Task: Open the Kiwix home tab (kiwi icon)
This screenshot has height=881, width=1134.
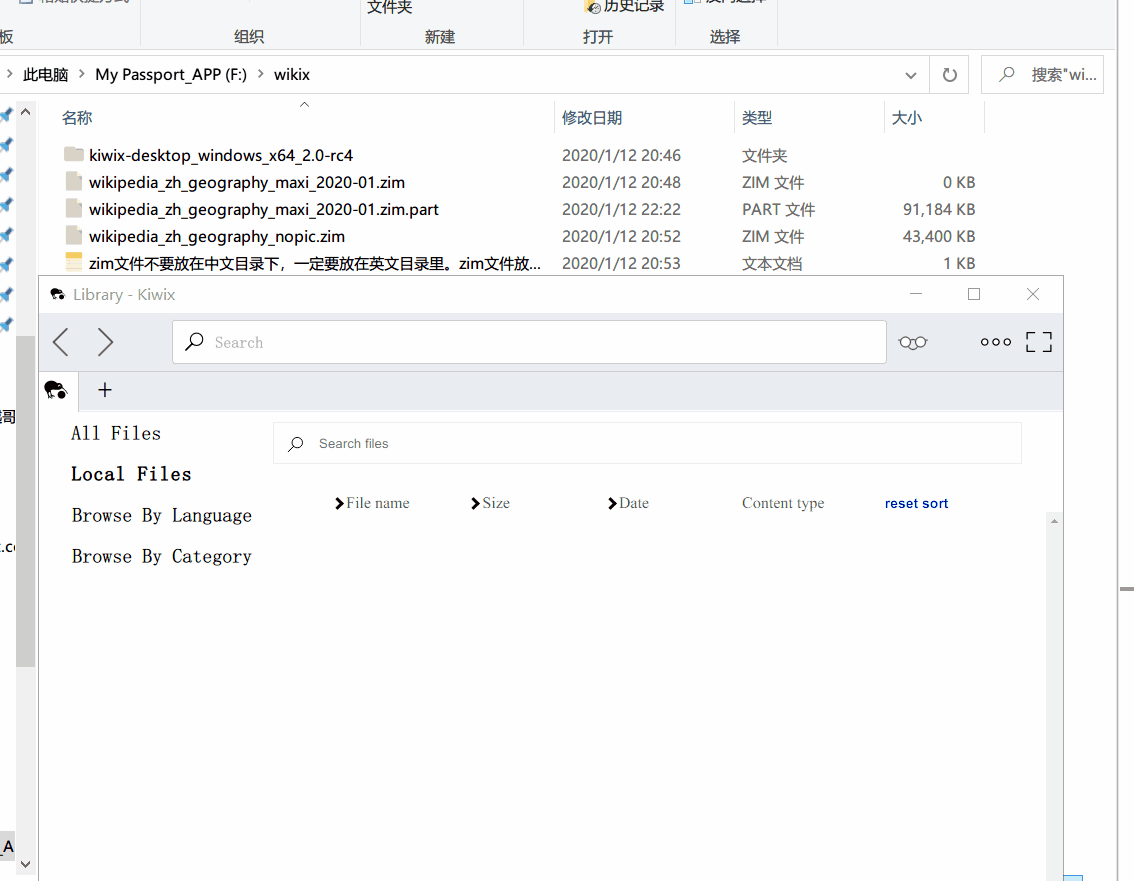Action: point(57,390)
